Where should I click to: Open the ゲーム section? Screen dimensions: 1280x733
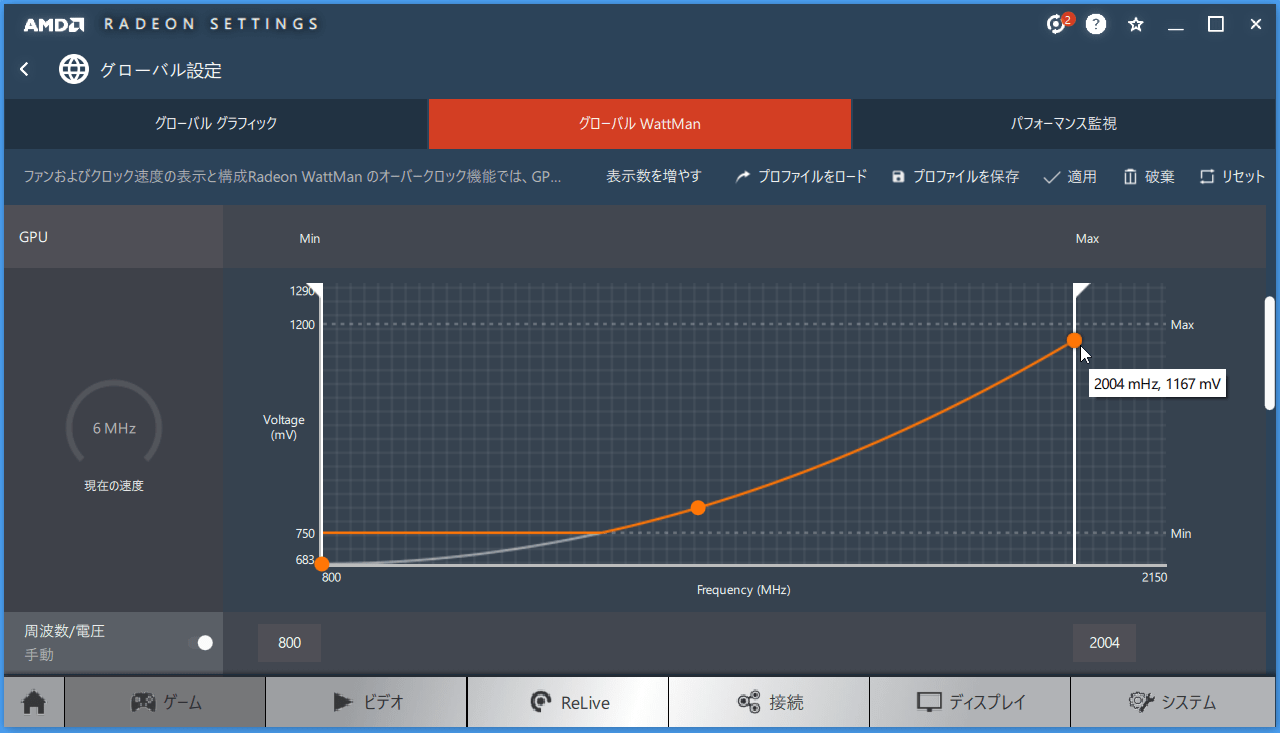click(x=165, y=702)
